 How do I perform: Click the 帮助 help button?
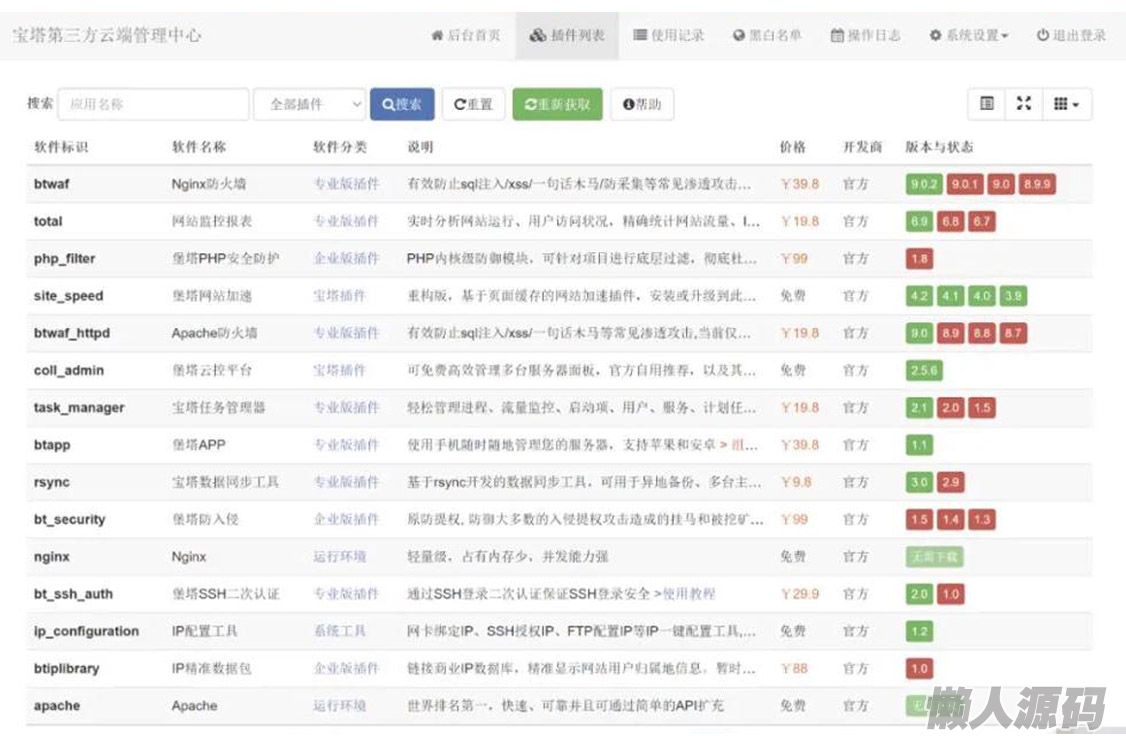[641, 104]
